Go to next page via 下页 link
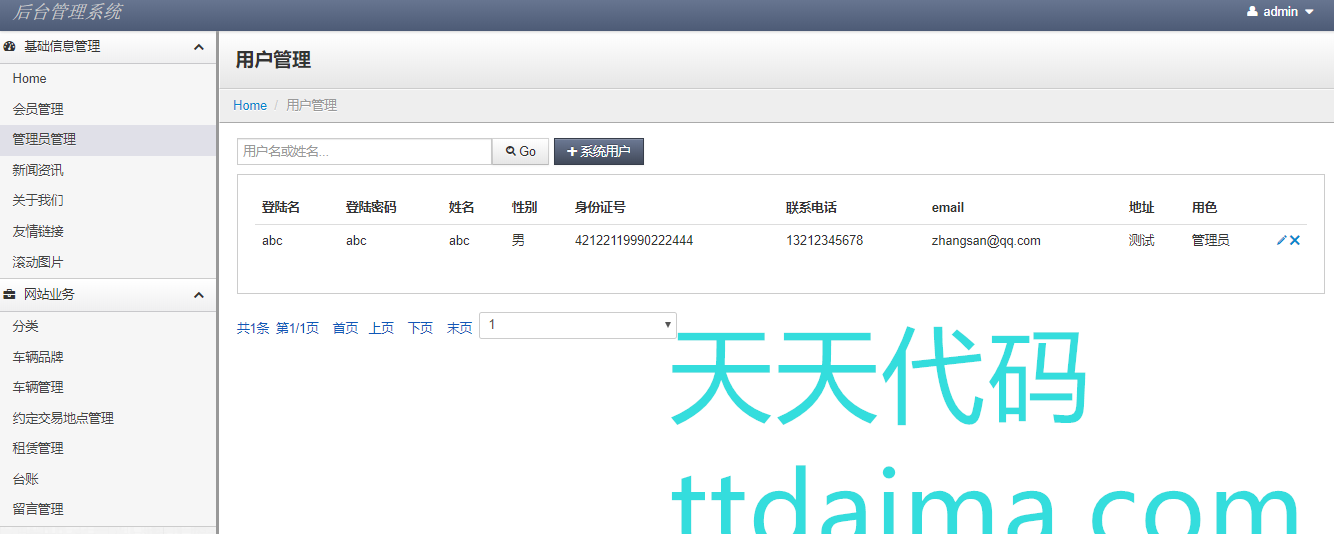The image size is (1334, 534). click(420, 328)
